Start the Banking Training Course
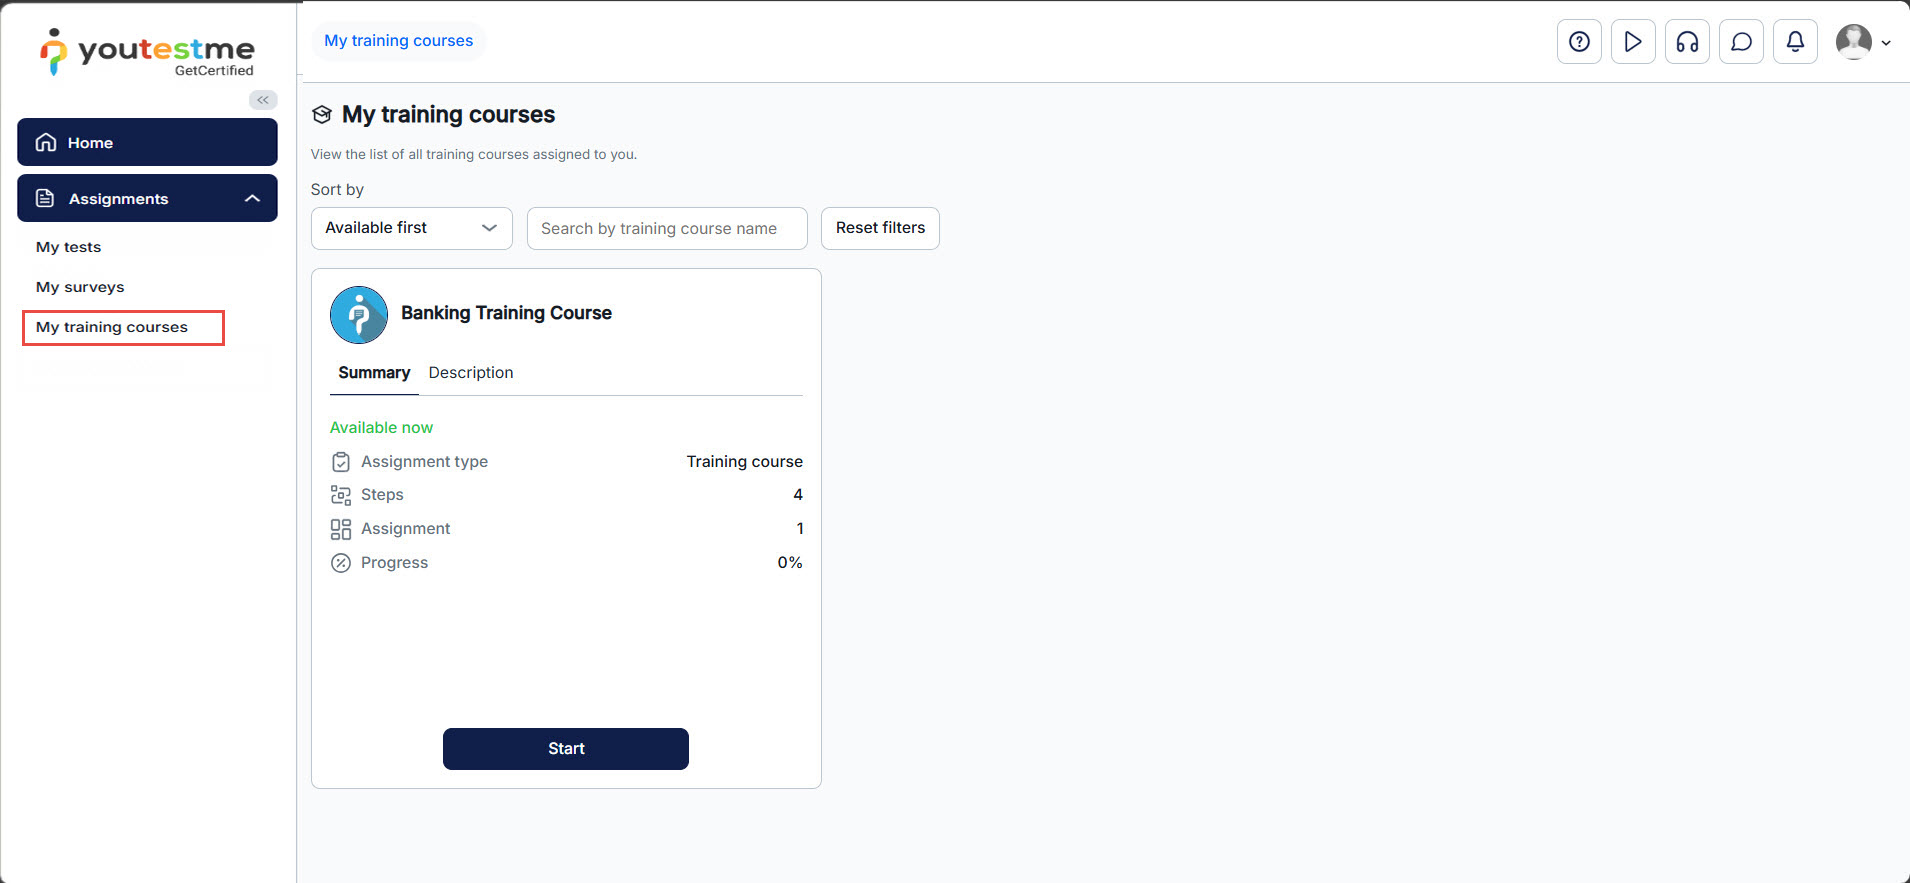 point(565,749)
